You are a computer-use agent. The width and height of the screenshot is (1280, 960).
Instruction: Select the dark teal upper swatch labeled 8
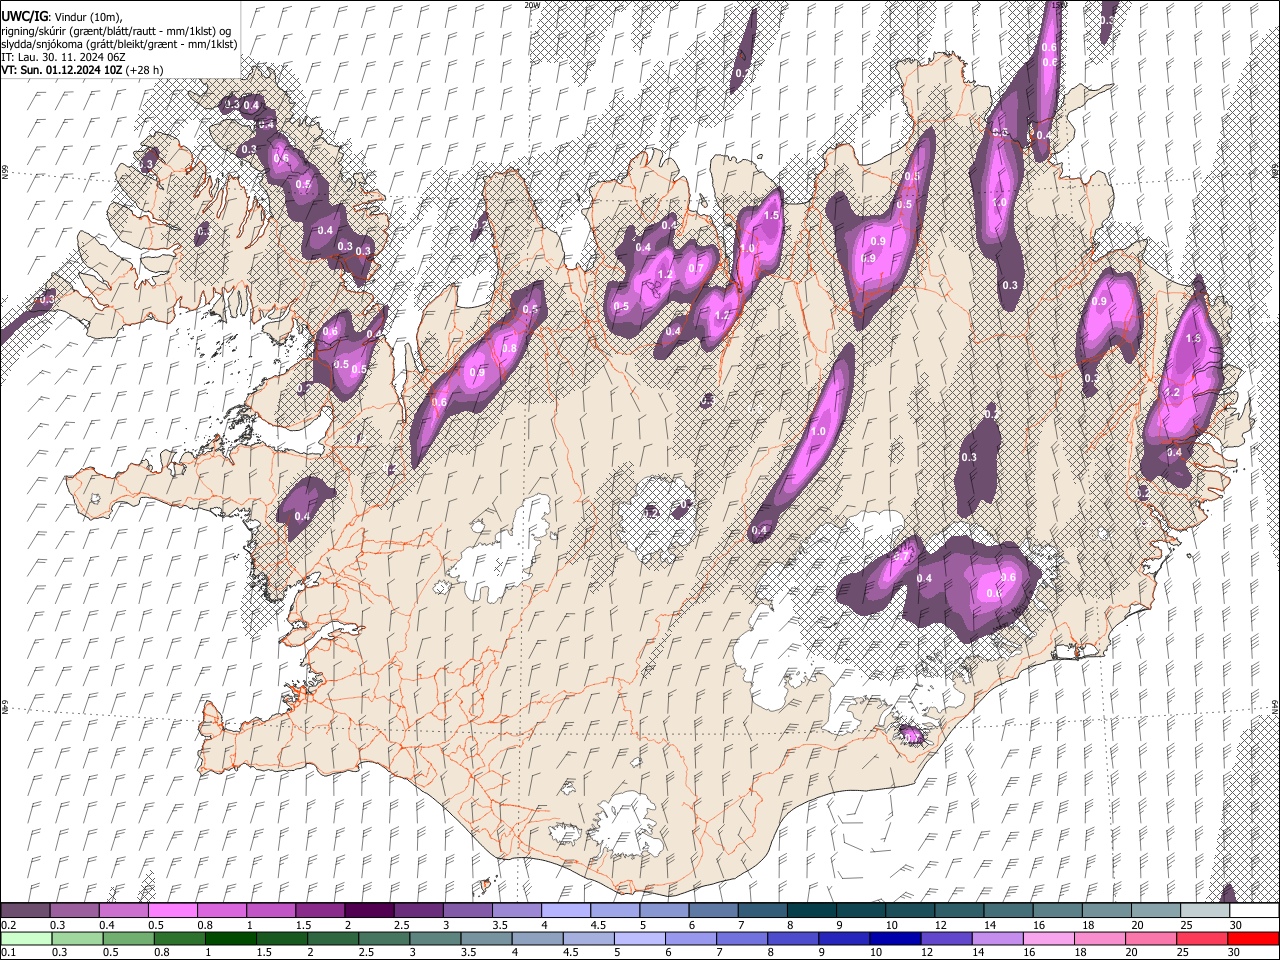point(811,911)
